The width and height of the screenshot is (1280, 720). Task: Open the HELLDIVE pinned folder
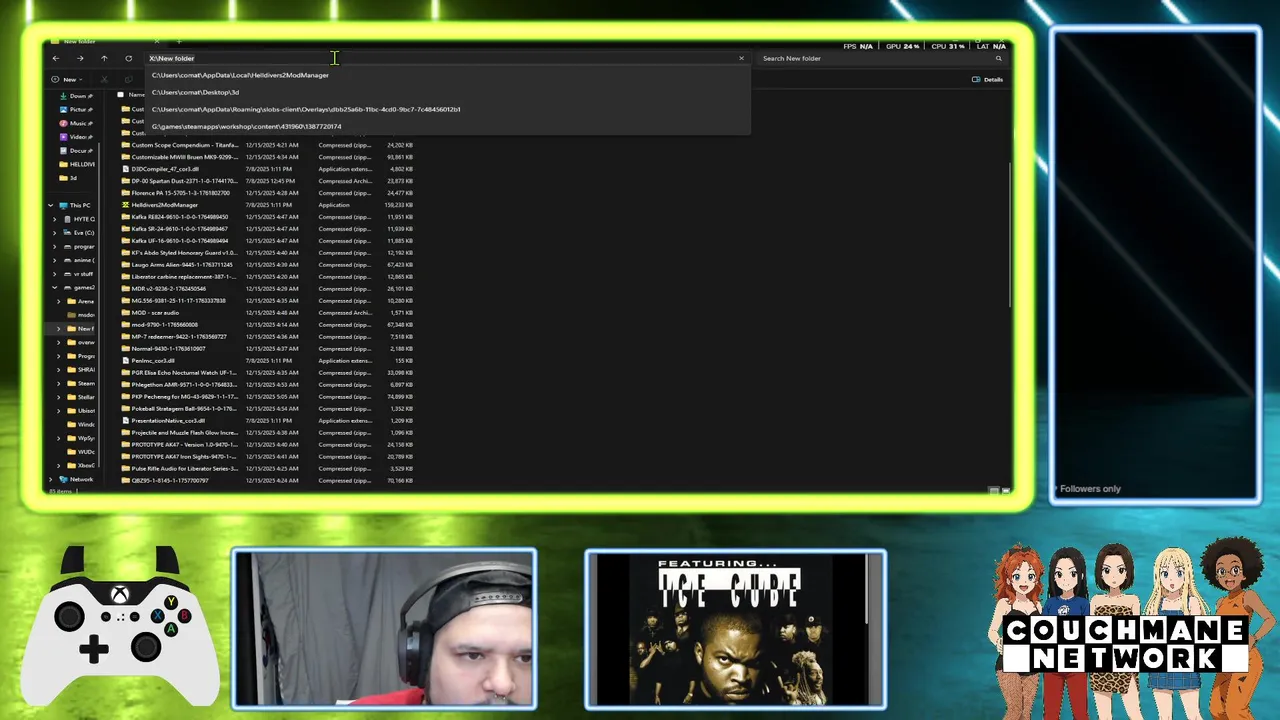click(x=76, y=164)
